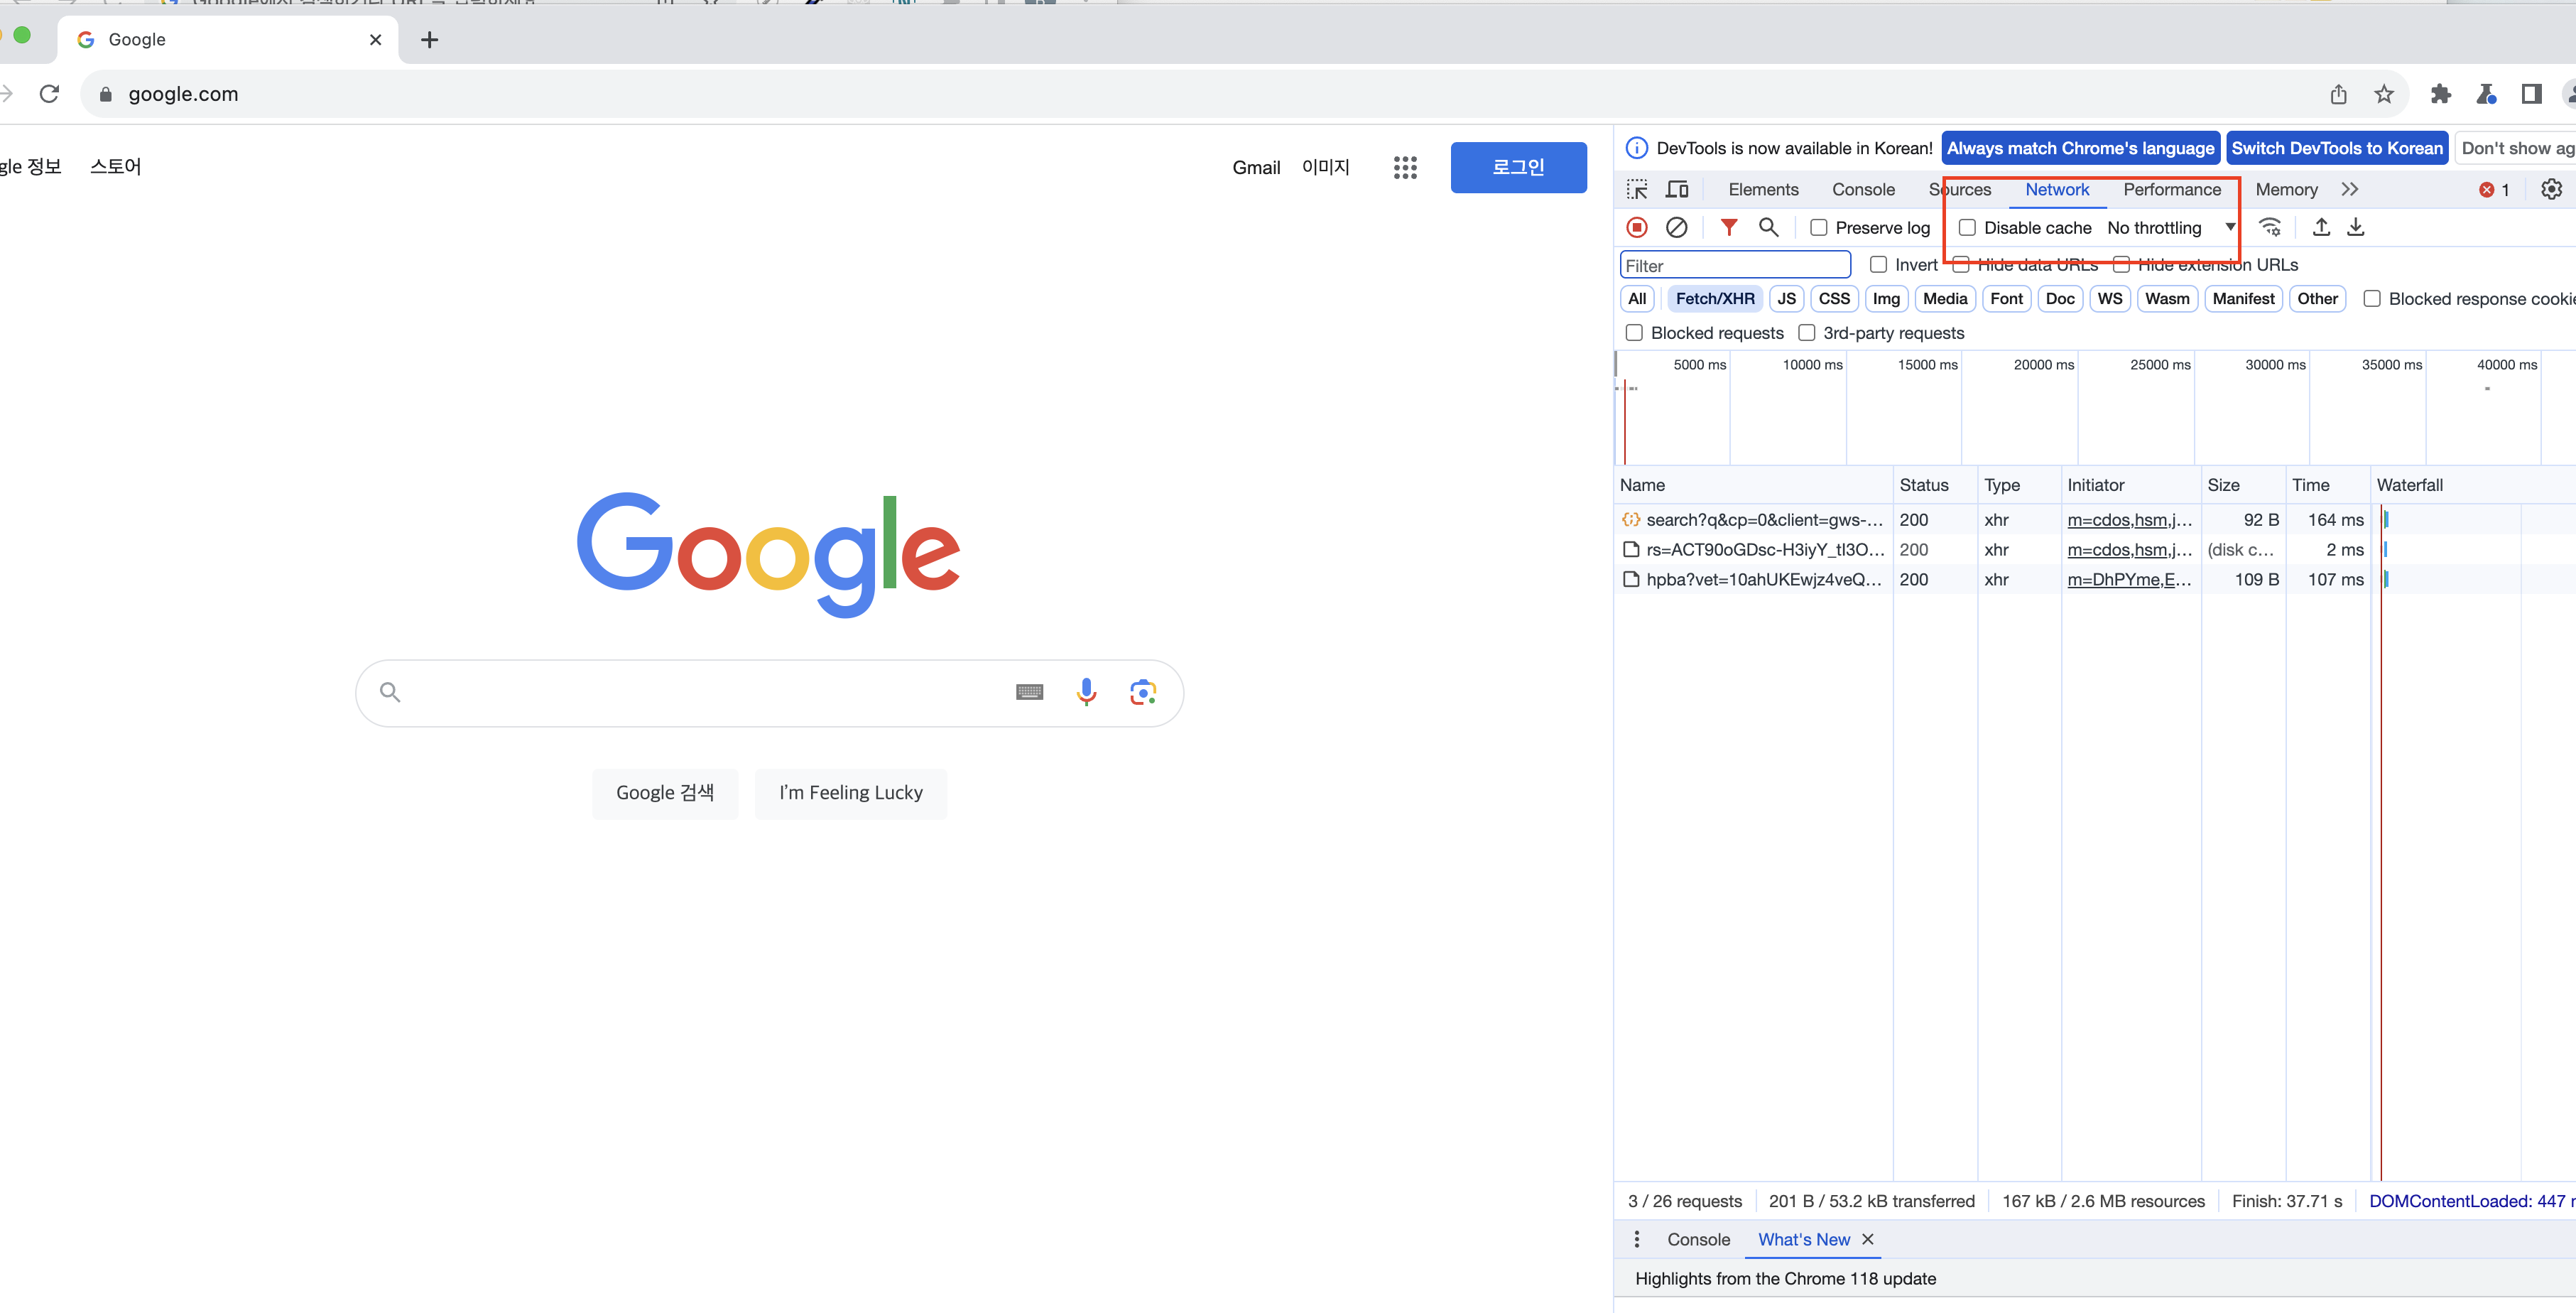The height and width of the screenshot is (1313, 2576).
Task: Import HAR file with upload icon
Action: [x=2322, y=228]
